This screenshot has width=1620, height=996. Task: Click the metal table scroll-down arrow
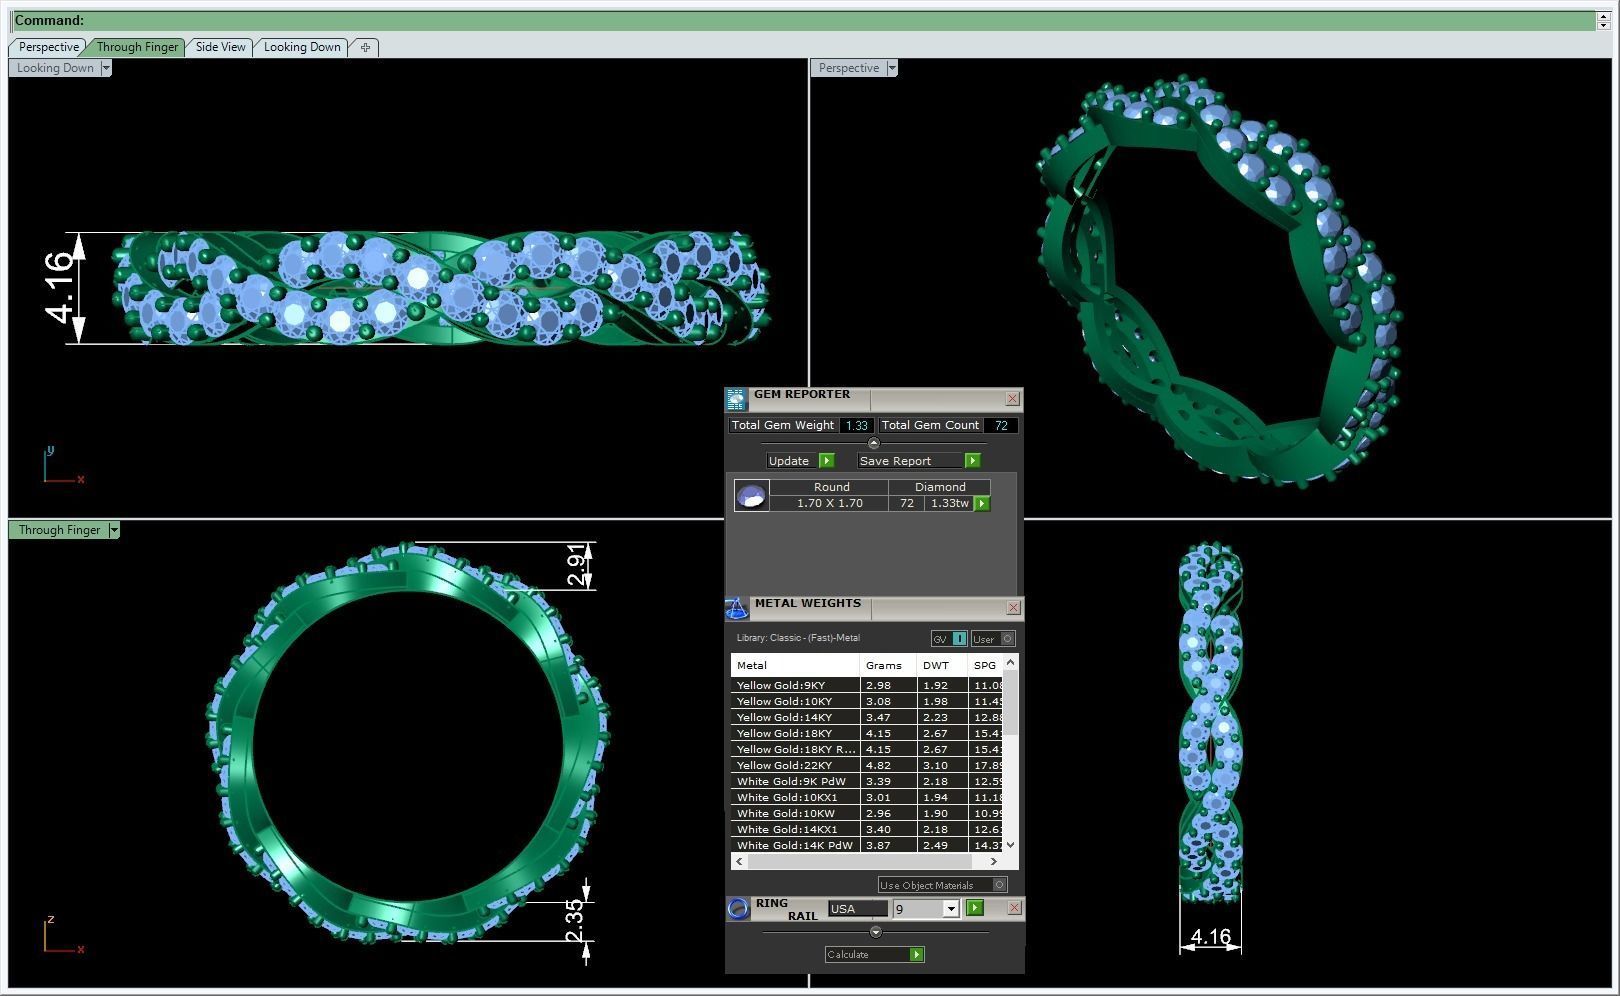(x=1010, y=845)
